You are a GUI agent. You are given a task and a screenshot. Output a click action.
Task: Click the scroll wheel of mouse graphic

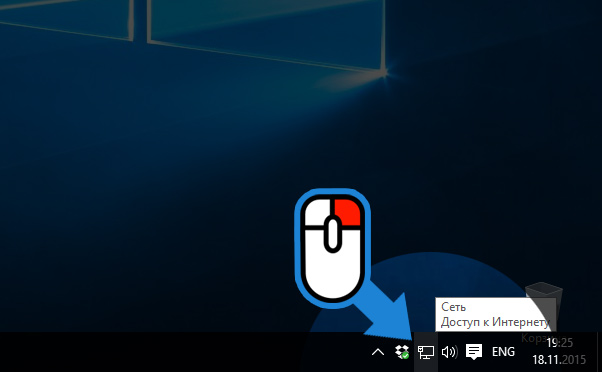[x=332, y=233]
